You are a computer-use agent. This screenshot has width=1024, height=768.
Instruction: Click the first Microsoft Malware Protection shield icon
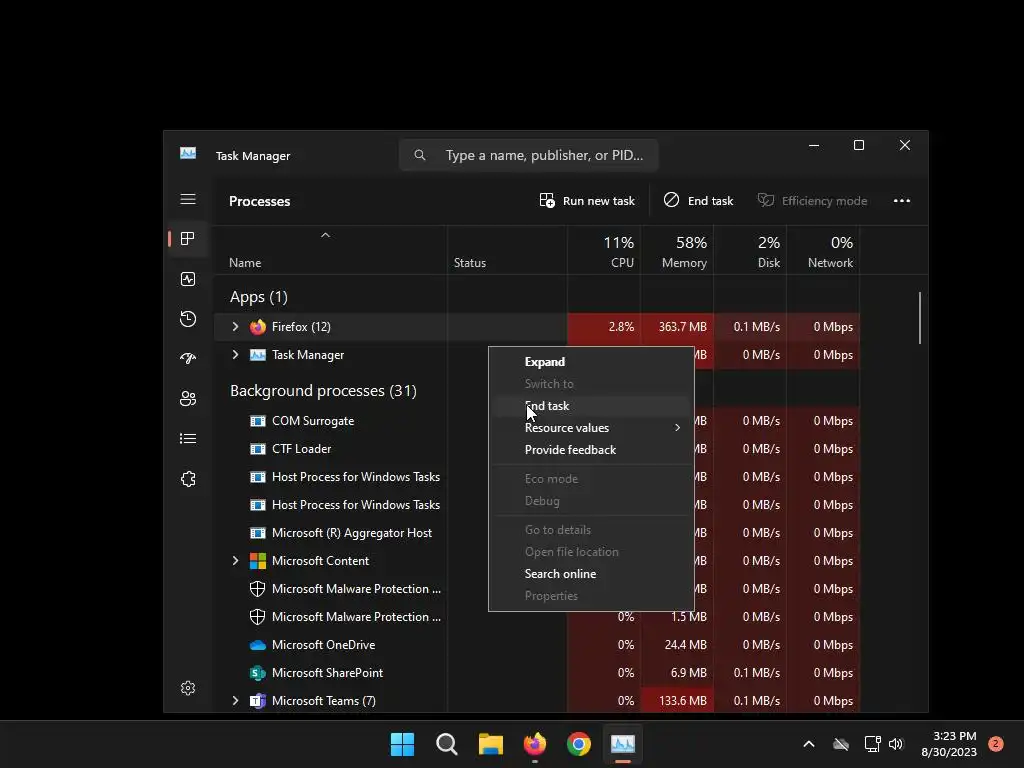[258, 589]
